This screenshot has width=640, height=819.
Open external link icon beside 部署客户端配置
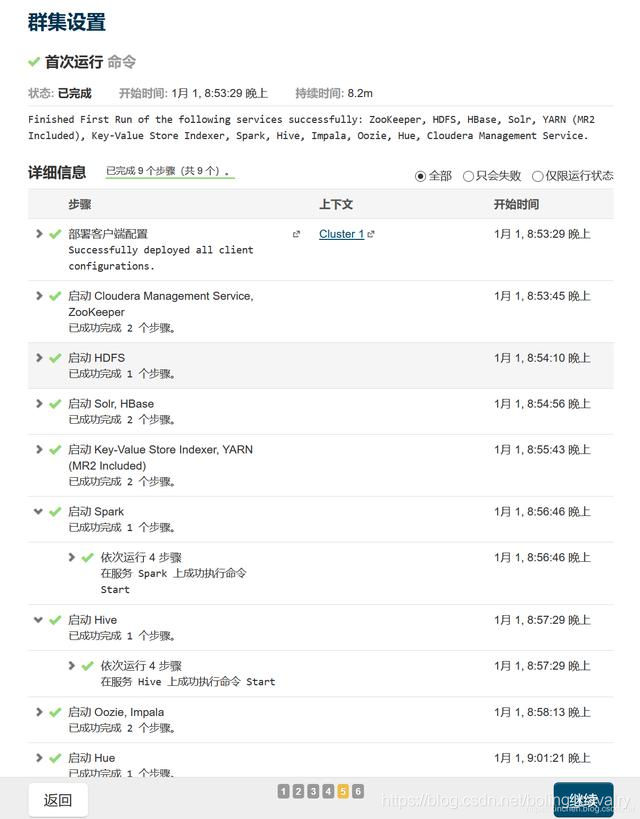pyautogui.click(x=296, y=235)
